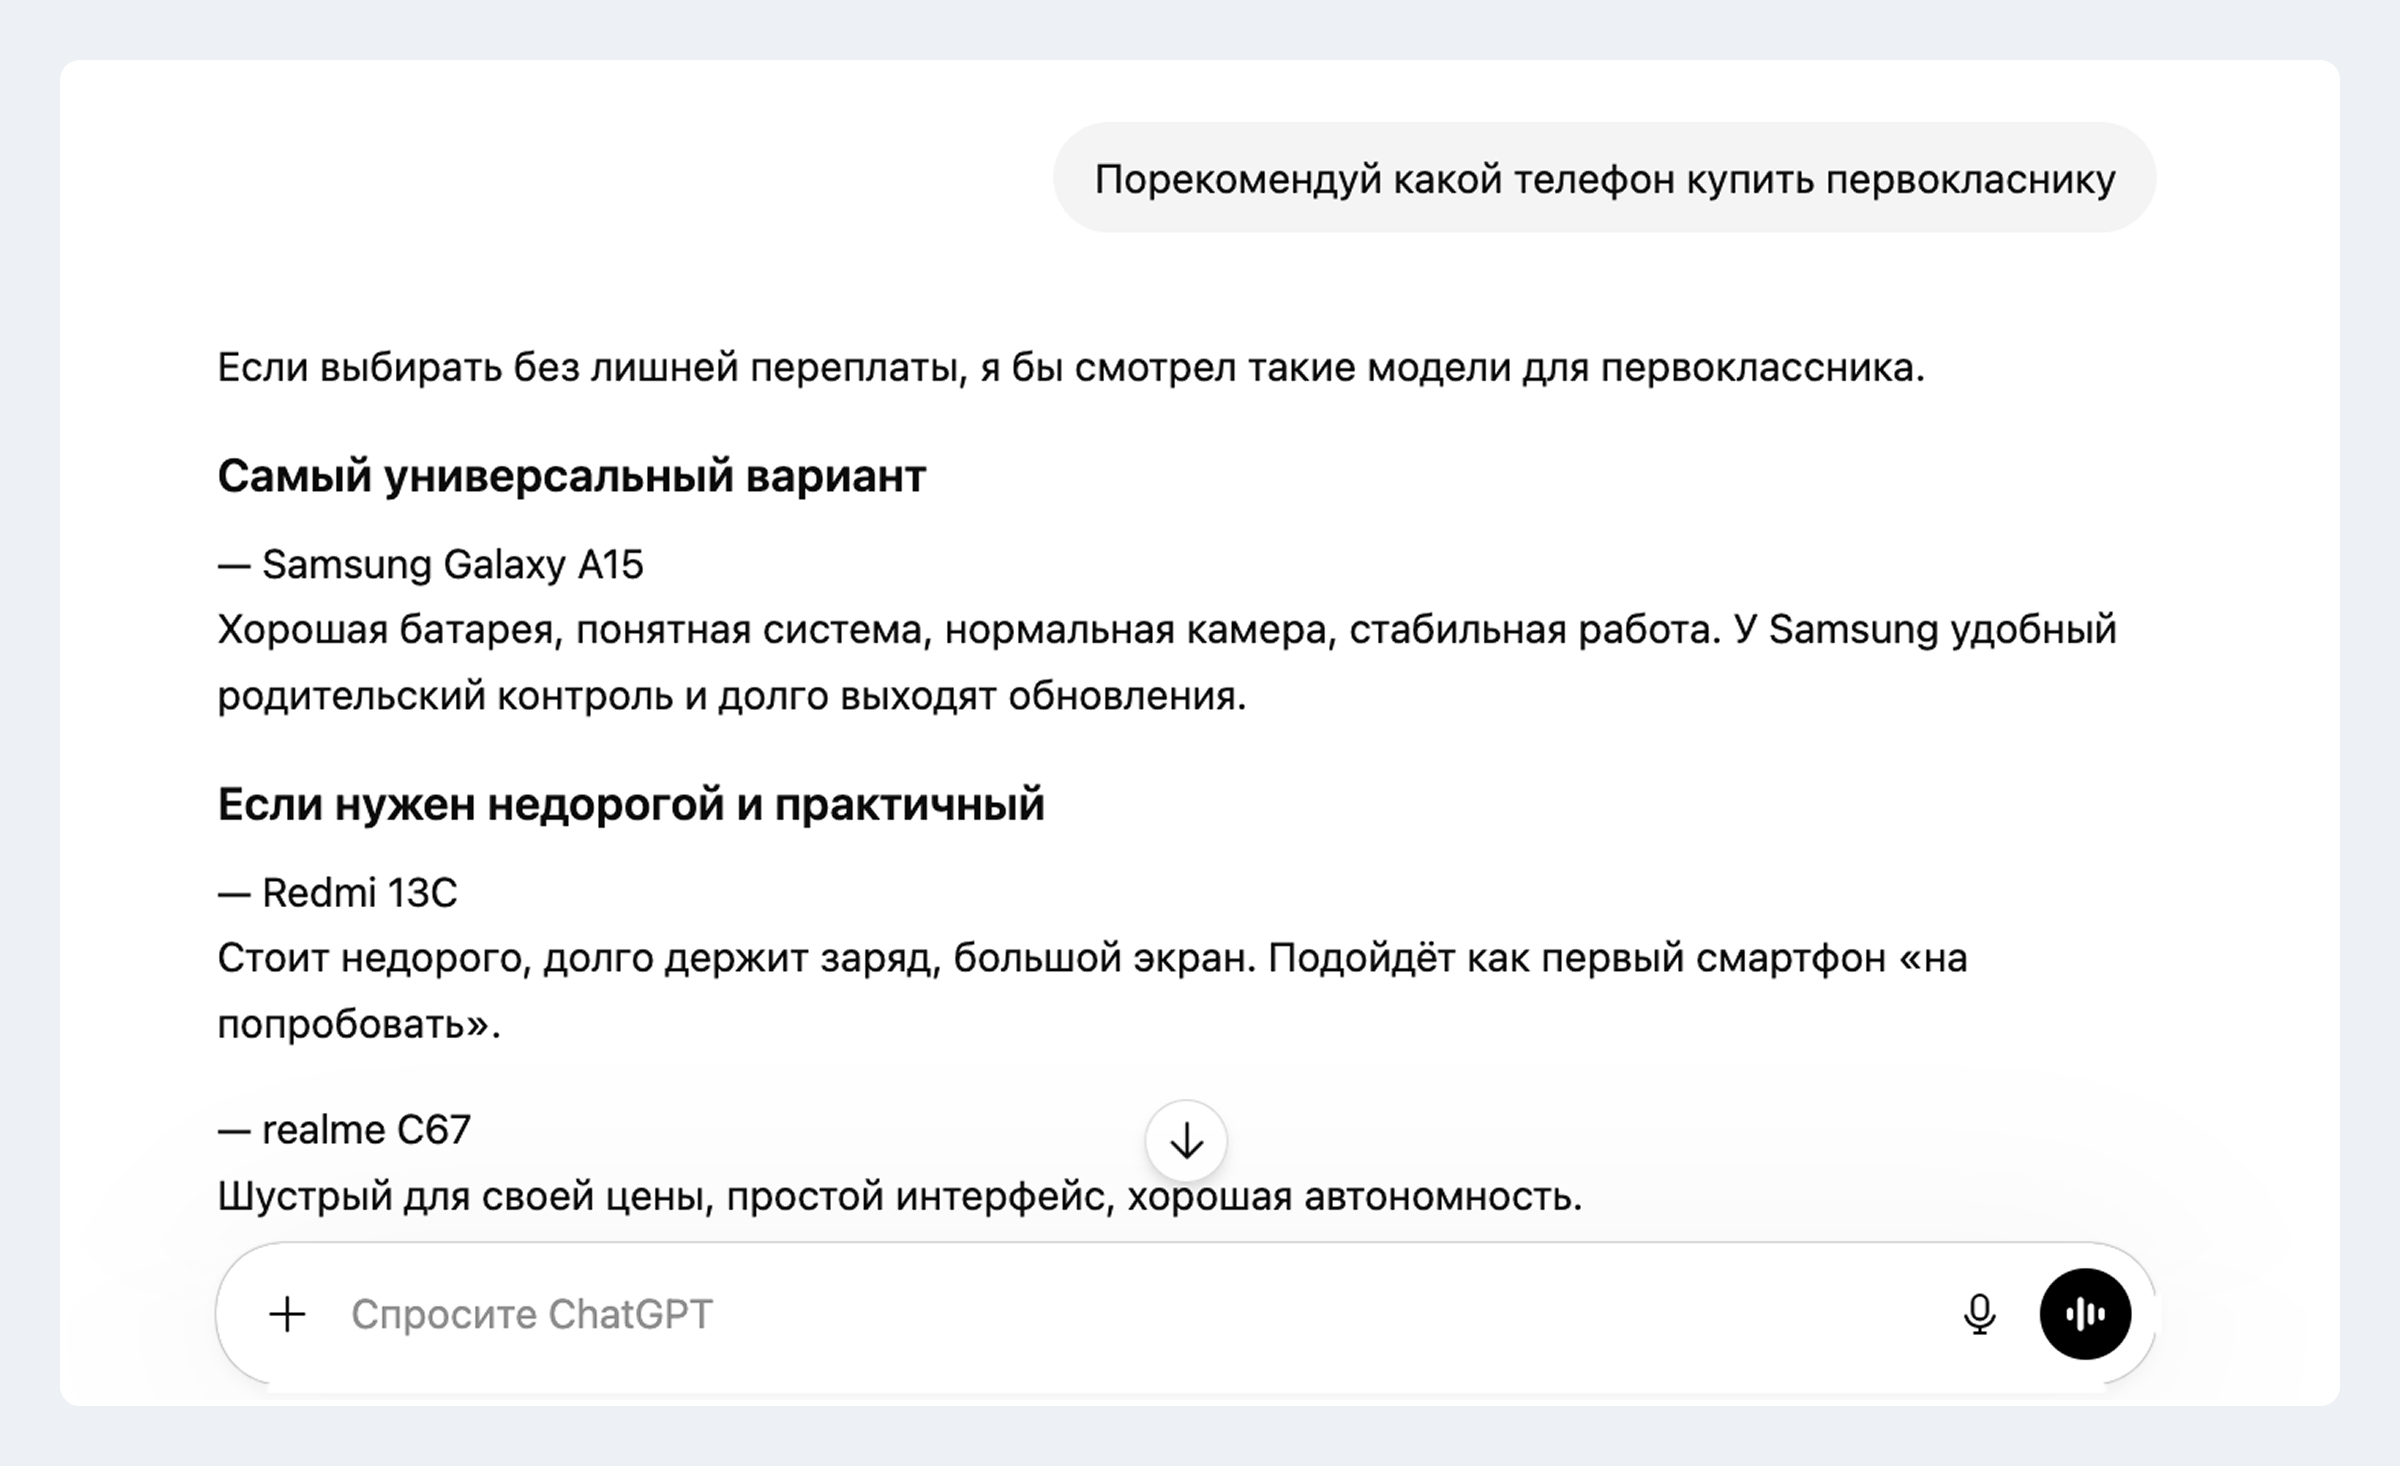Start dictation with the microphone icon
The image size is (2400, 1466).
click(1979, 1314)
